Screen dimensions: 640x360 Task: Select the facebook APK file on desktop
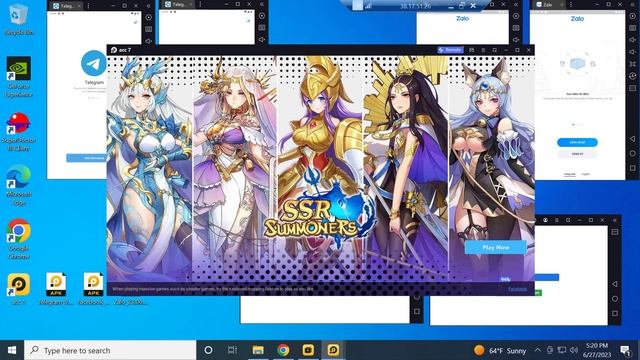coord(93,289)
